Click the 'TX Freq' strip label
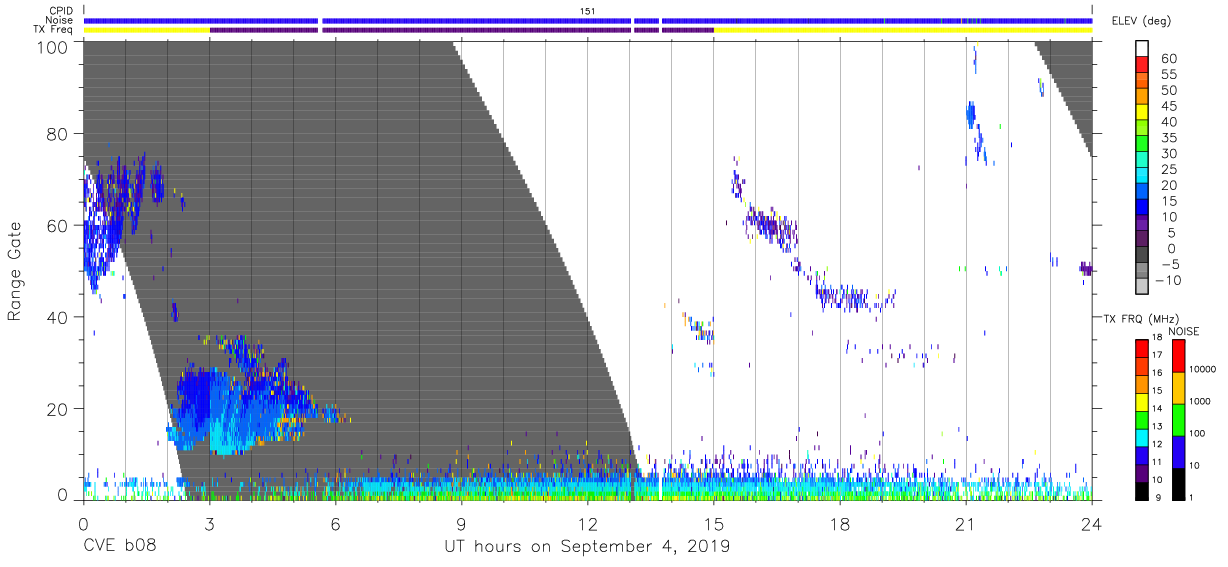The width and height of the screenshot is (1228, 567). pos(53,30)
